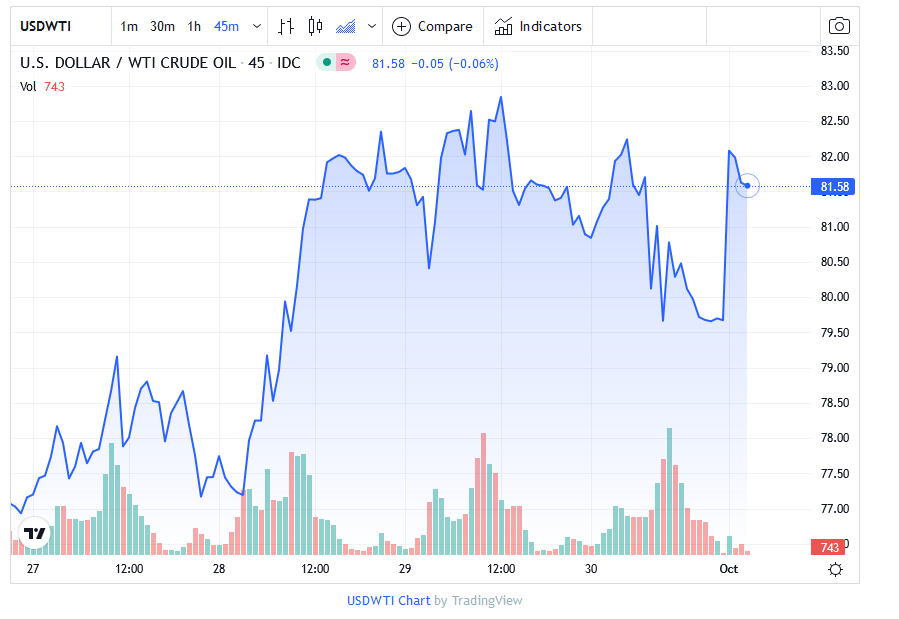899x619 pixels.
Task: Click the blue 81.58 price axis label
Action: (x=832, y=187)
